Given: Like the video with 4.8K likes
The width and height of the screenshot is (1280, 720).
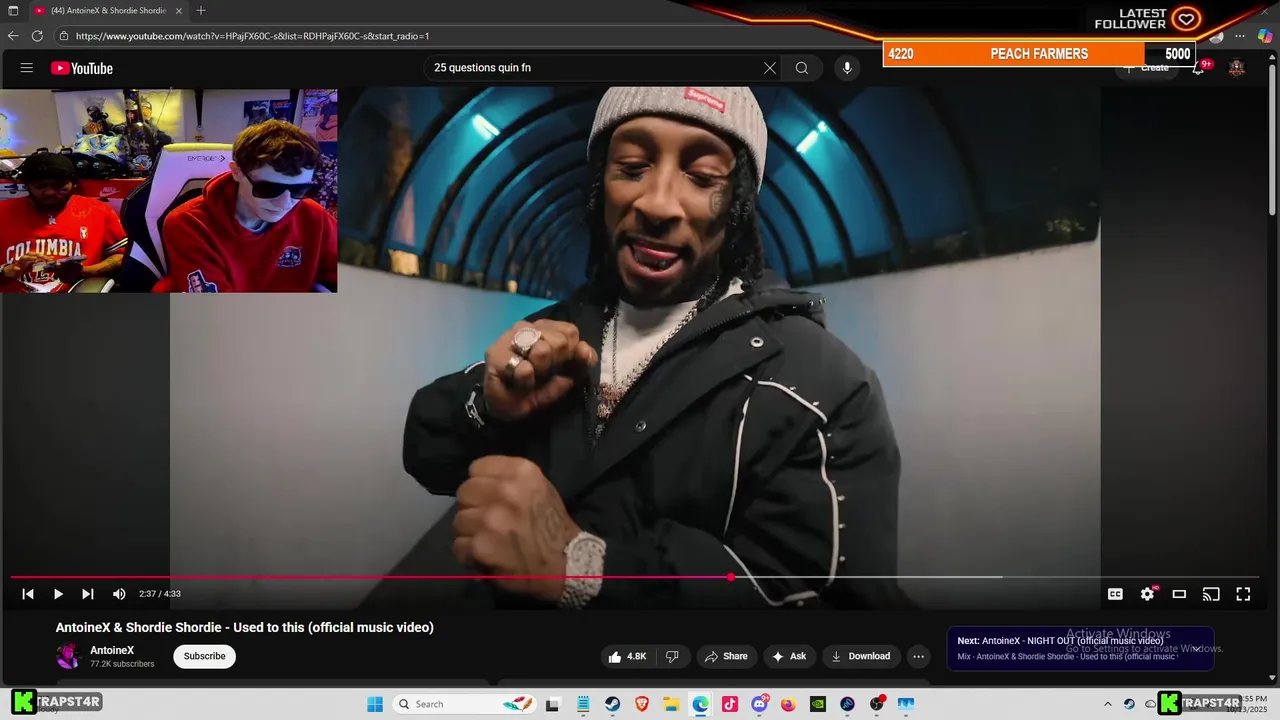Looking at the screenshot, I should 628,656.
